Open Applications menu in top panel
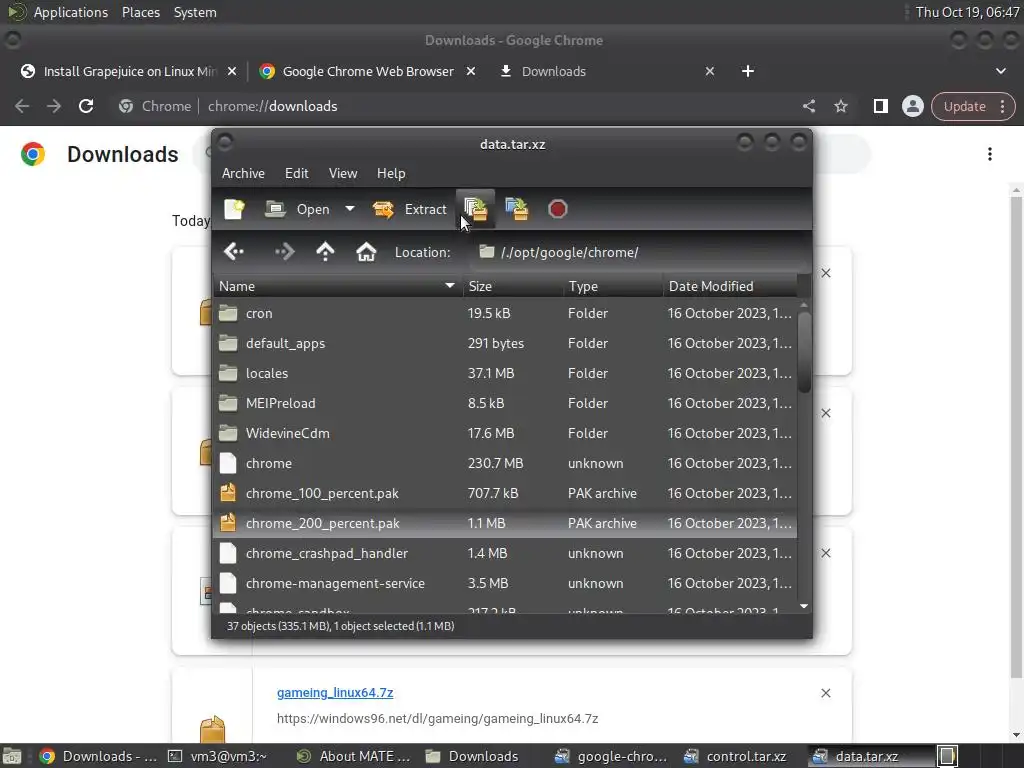The image size is (1024, 768). point(71,12)
